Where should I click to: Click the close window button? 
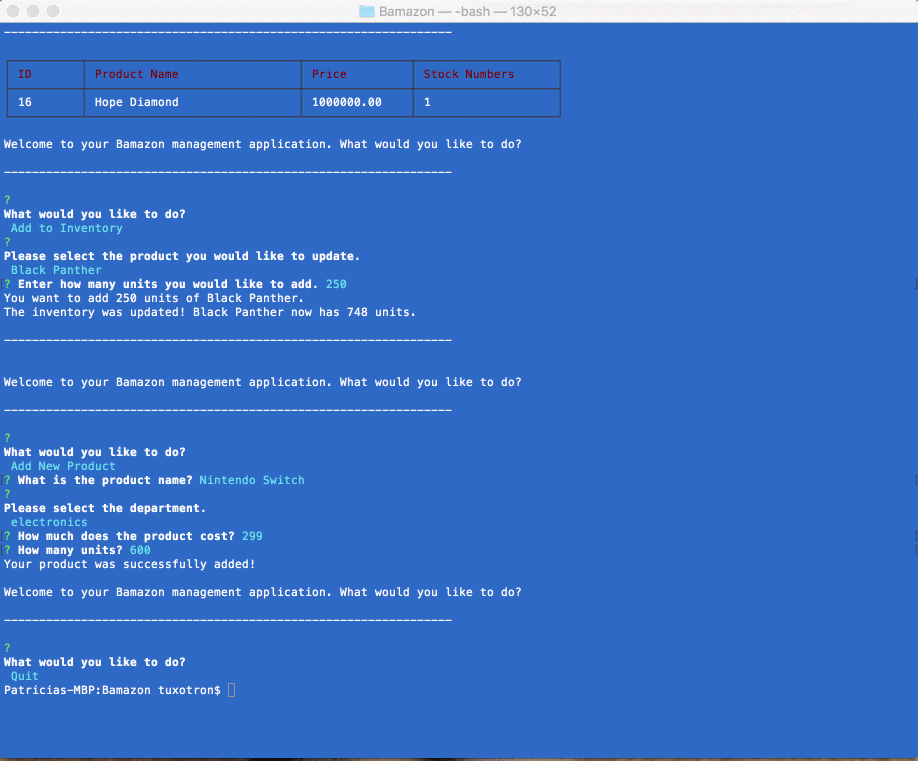click(x=13, y=11)
